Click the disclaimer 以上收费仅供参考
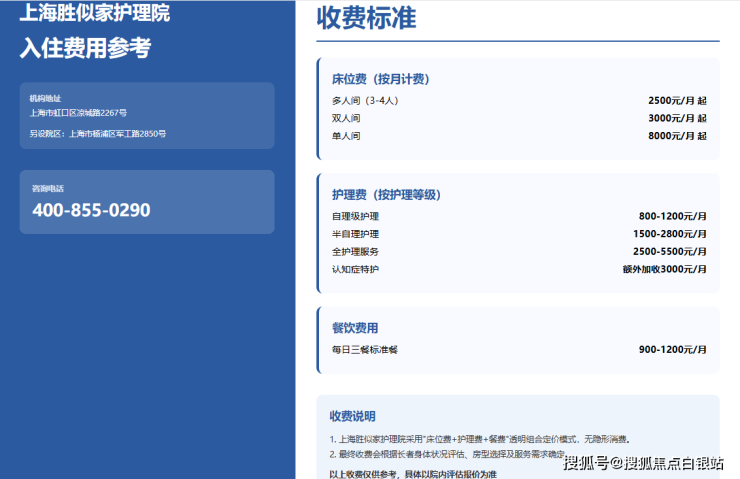Viewport: 740px width, 479px height. (x=413, y=474)
